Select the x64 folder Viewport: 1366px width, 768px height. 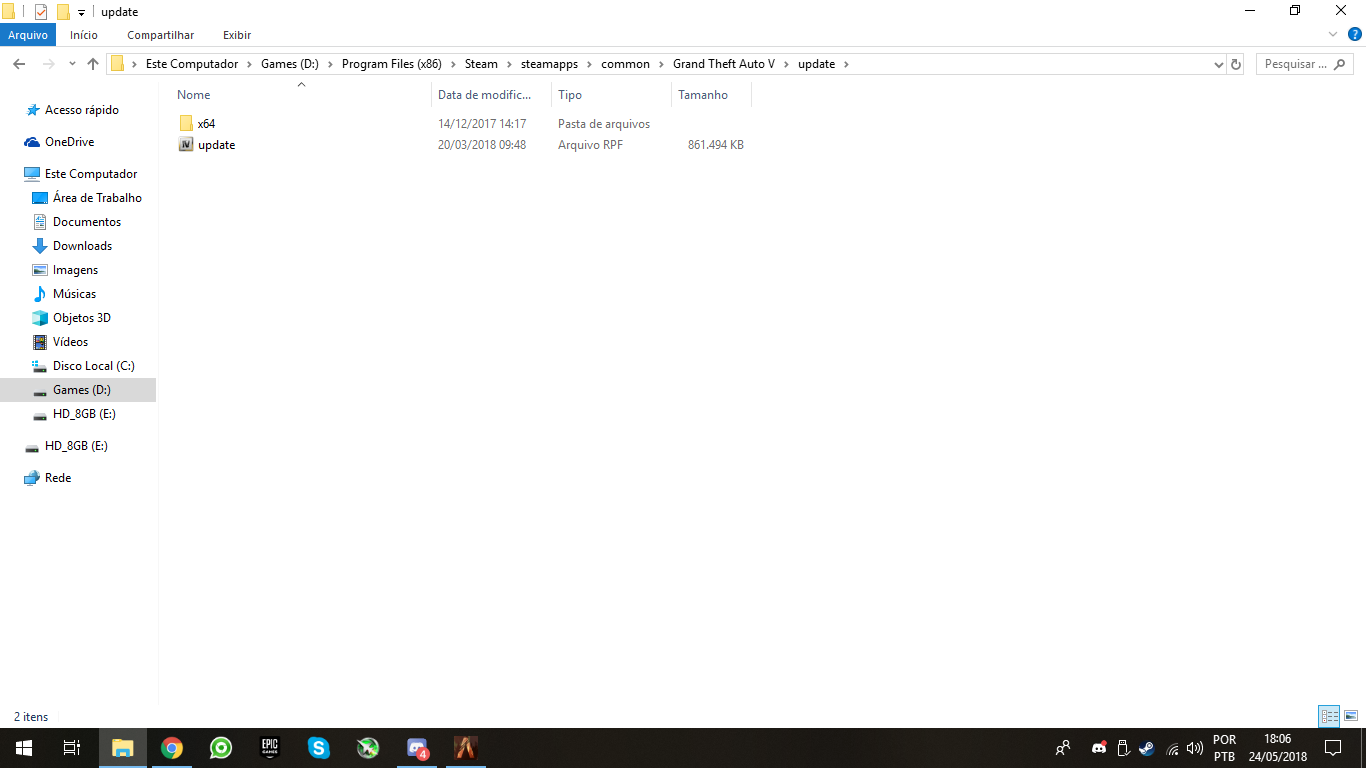coord(206,124)
